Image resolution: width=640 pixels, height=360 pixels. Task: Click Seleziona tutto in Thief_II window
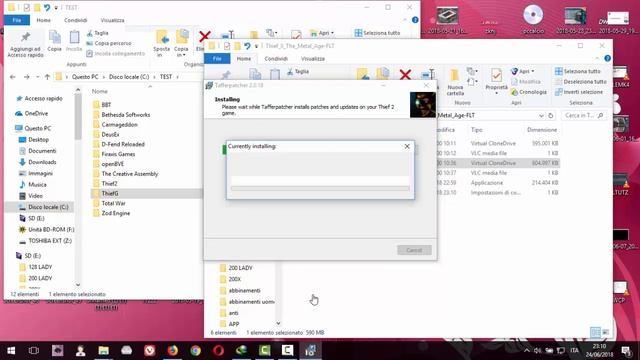tap(578, 71)
